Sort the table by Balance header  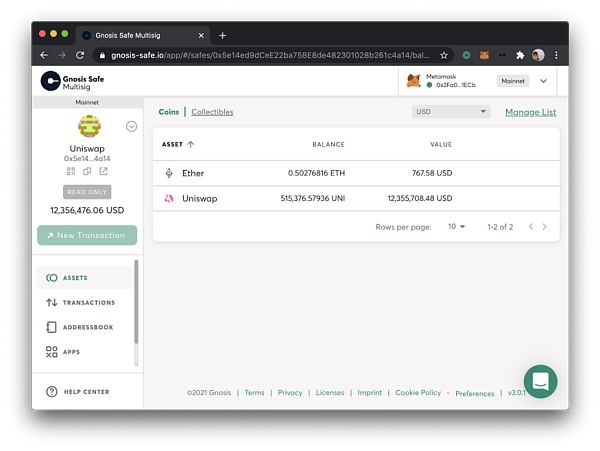328,145
